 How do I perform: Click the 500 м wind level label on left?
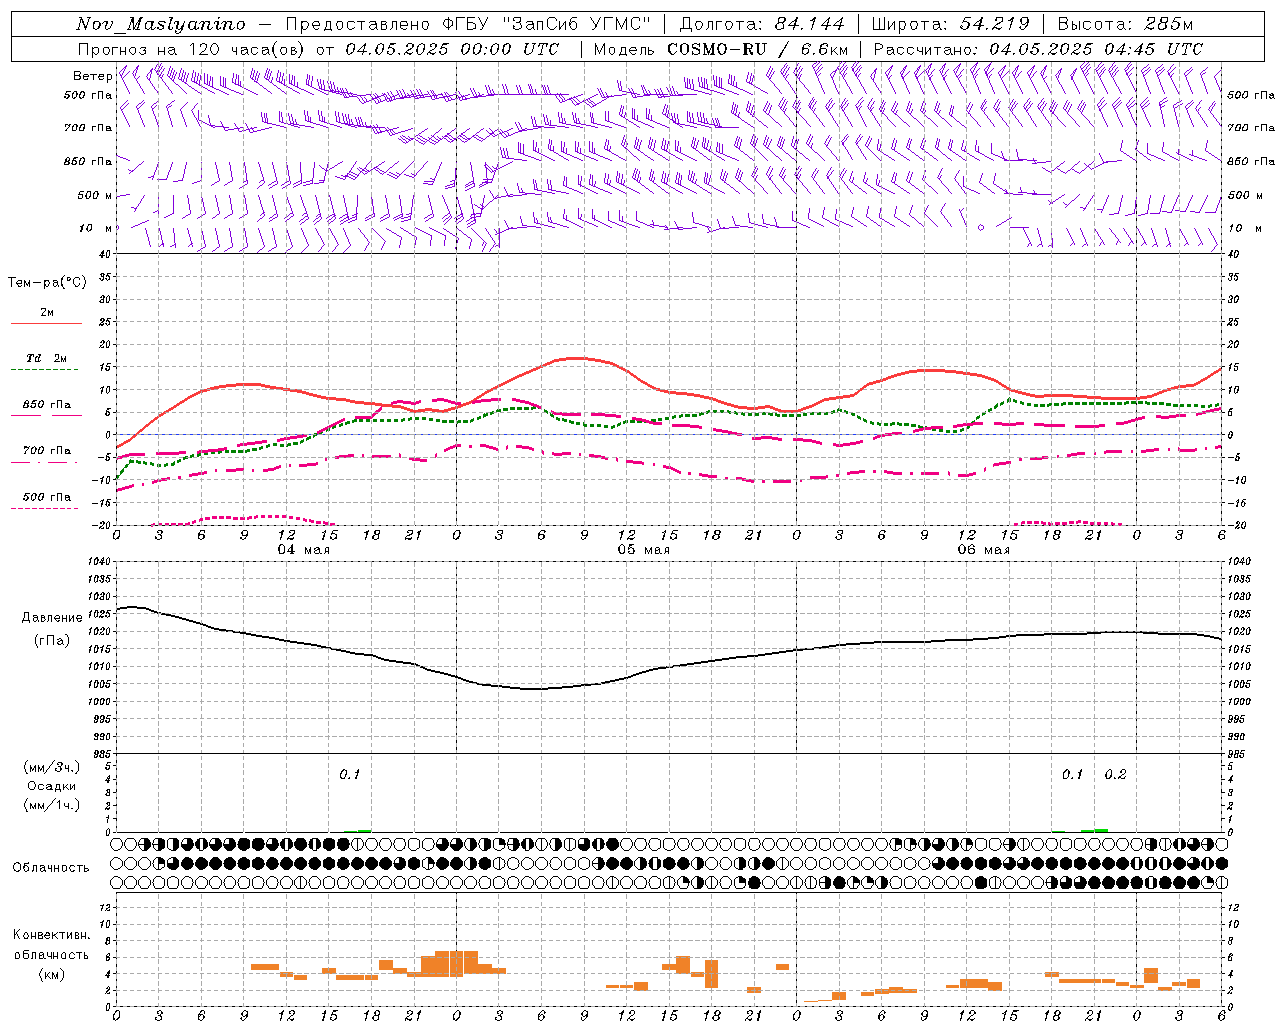[95, 195]
